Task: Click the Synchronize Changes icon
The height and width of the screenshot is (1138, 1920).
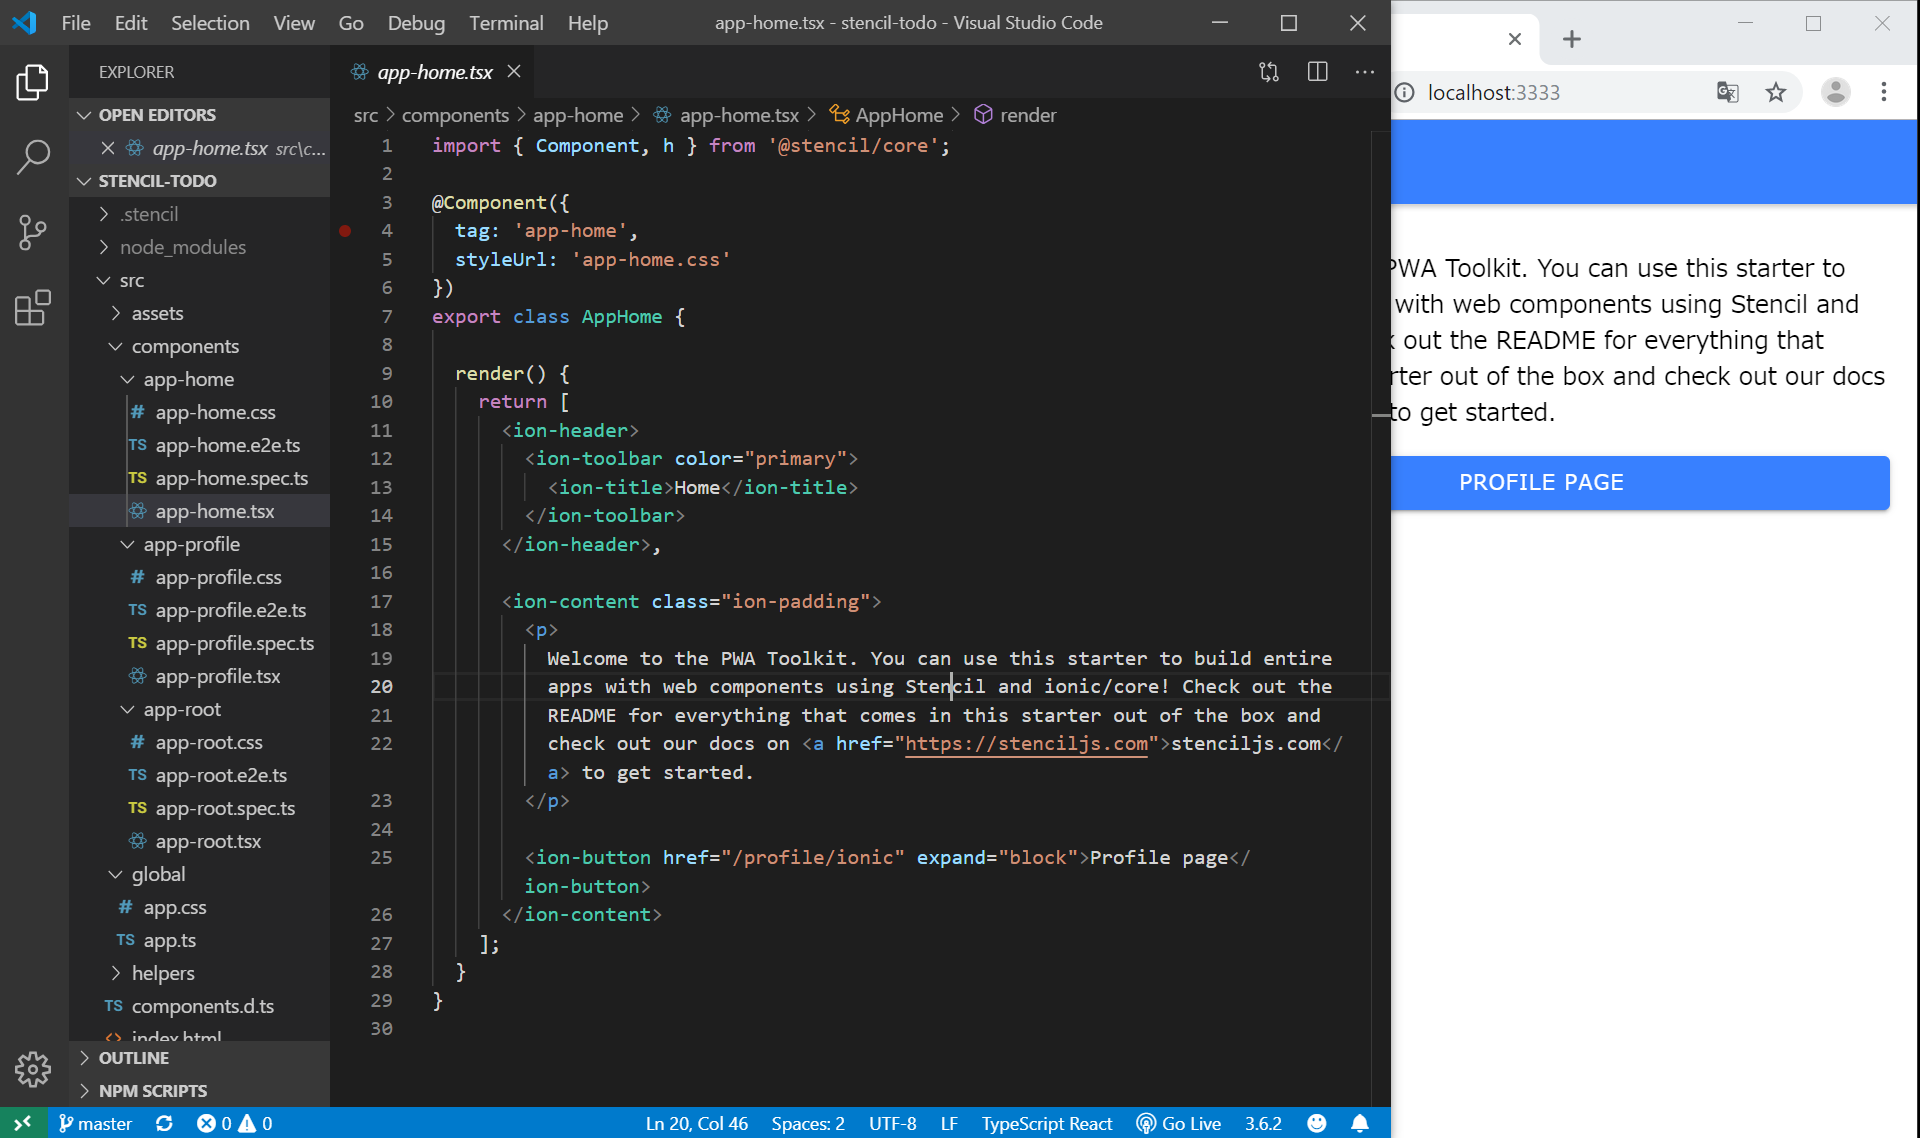Action: coord(165,1123)
